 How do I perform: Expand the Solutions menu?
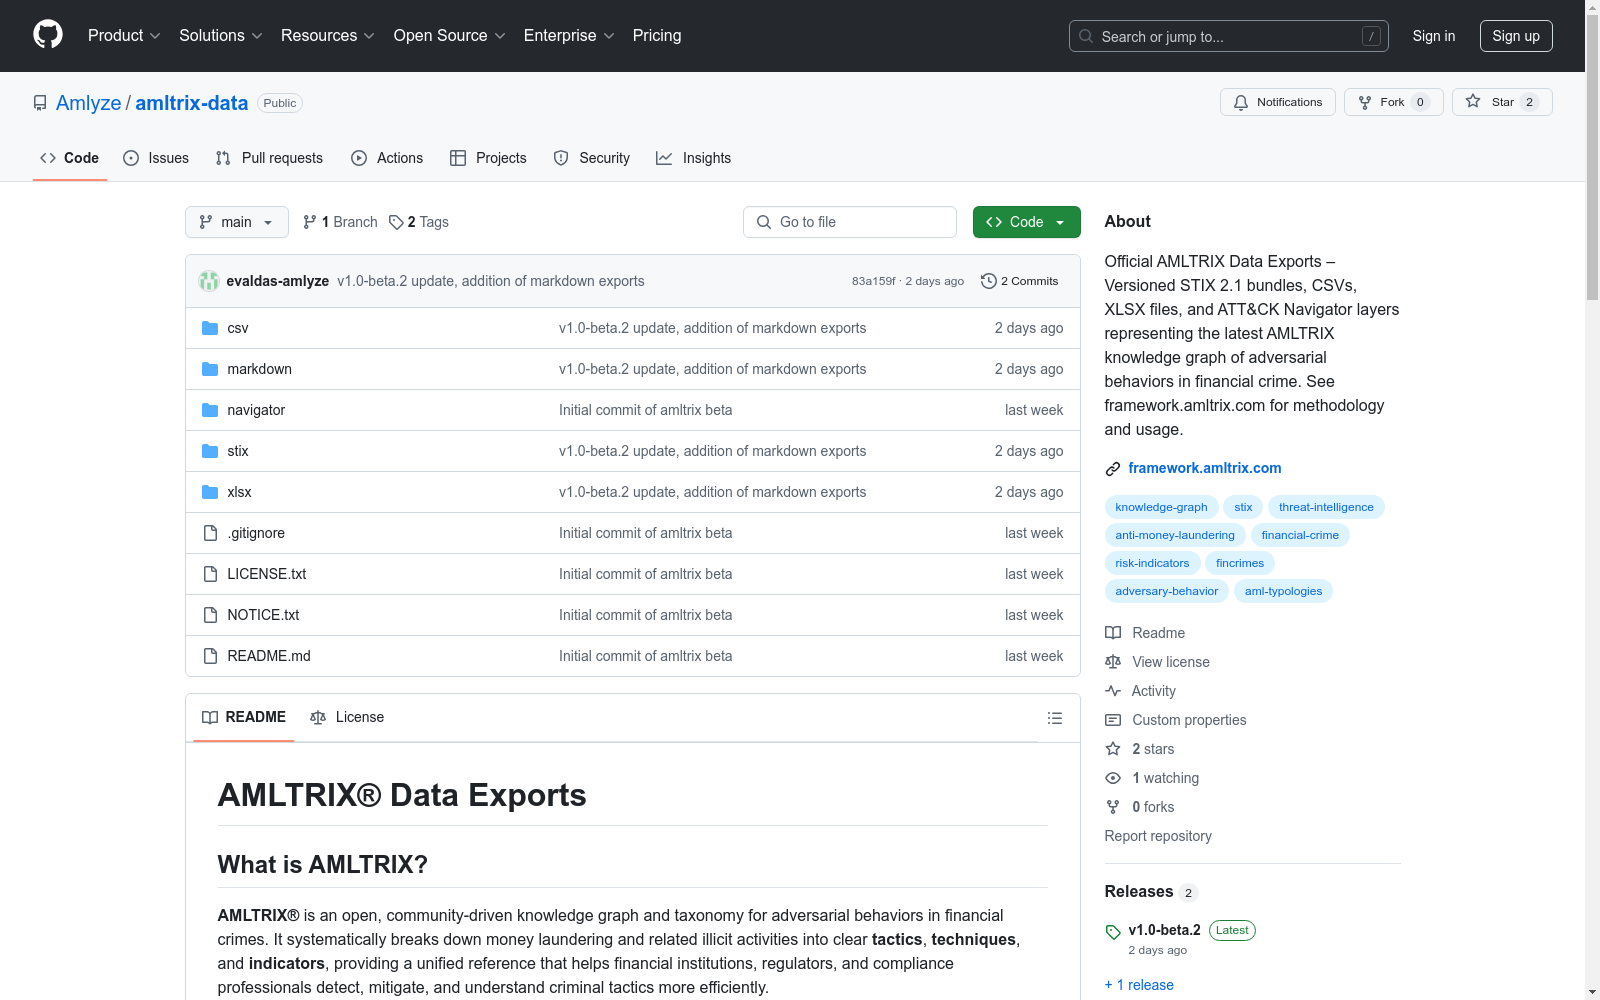[x=221, y=35]
